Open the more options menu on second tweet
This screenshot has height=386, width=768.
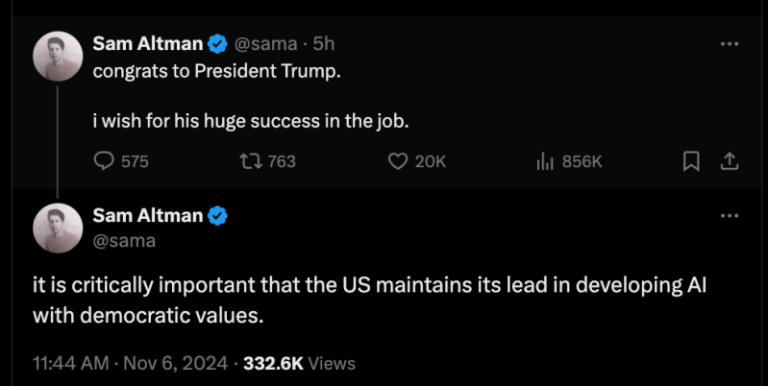tap(729, 216)
